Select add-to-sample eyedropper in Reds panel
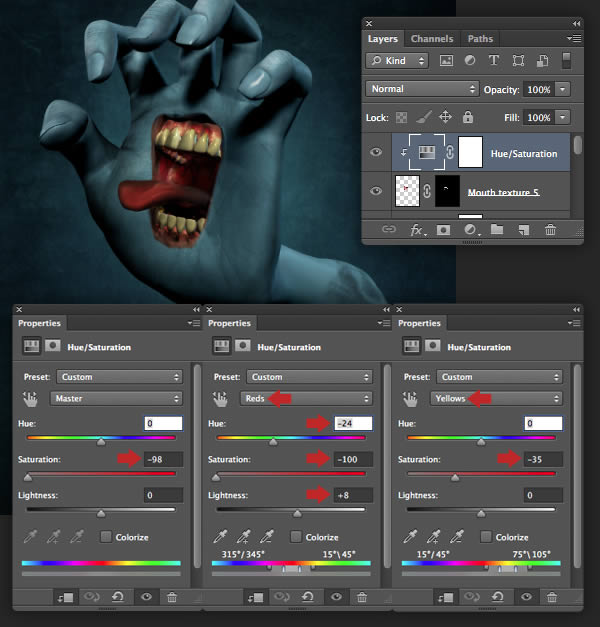Screen dimensions: 600x627 point(243,536)
